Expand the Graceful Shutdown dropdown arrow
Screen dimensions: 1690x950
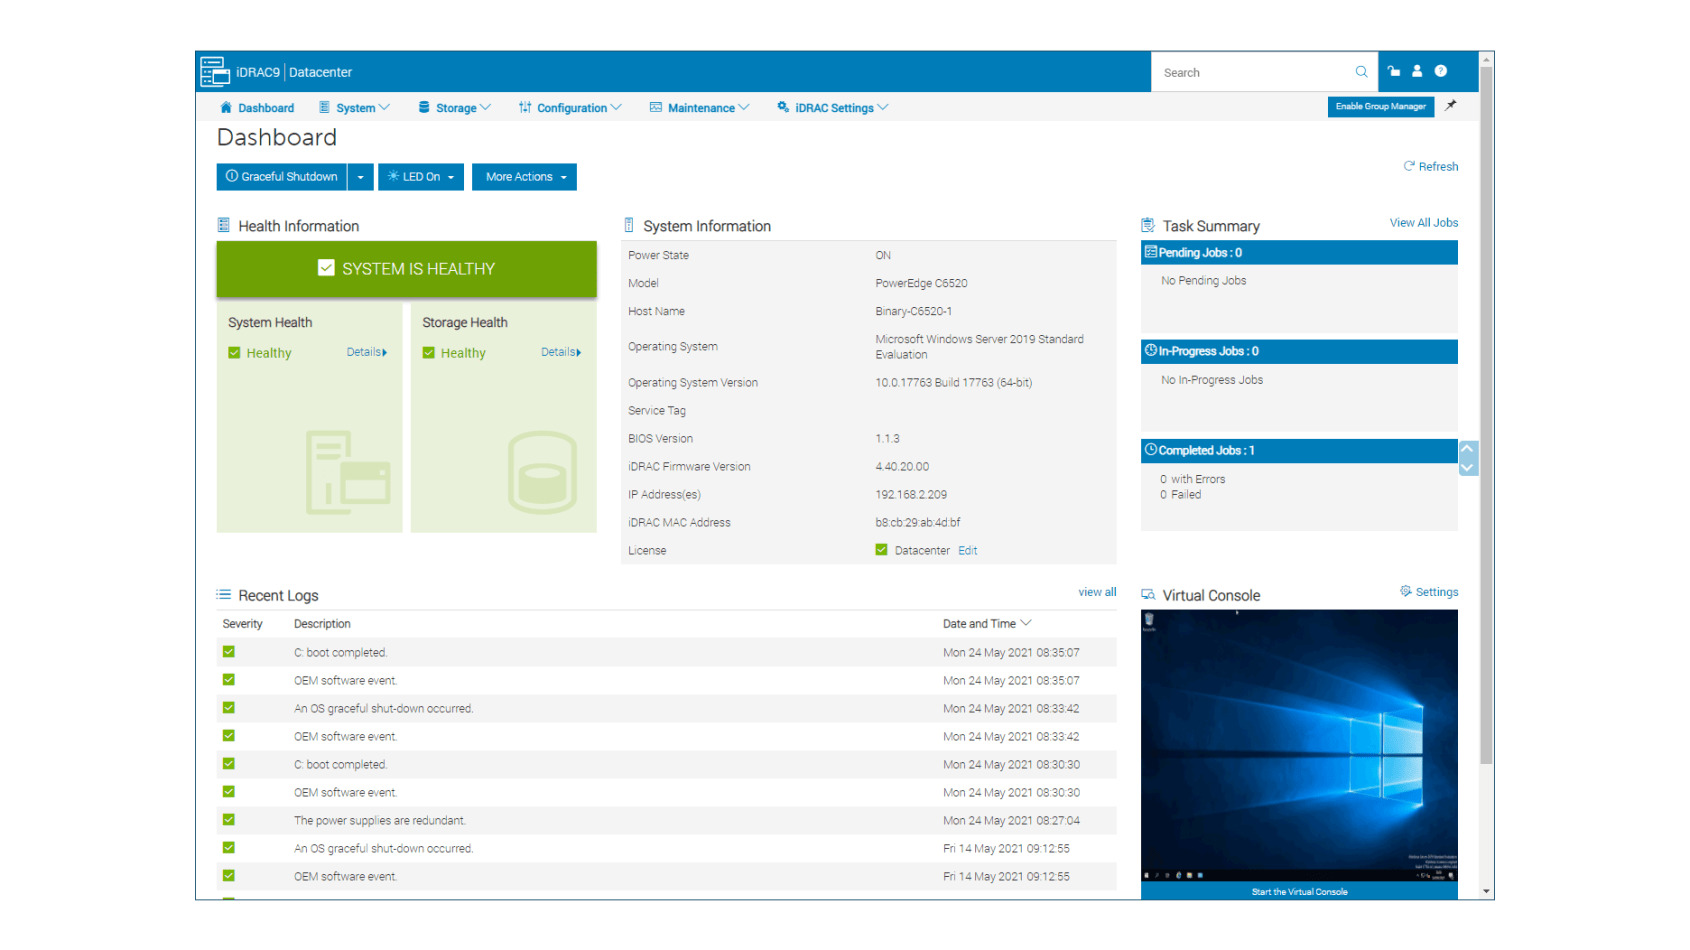pos(361,177)
